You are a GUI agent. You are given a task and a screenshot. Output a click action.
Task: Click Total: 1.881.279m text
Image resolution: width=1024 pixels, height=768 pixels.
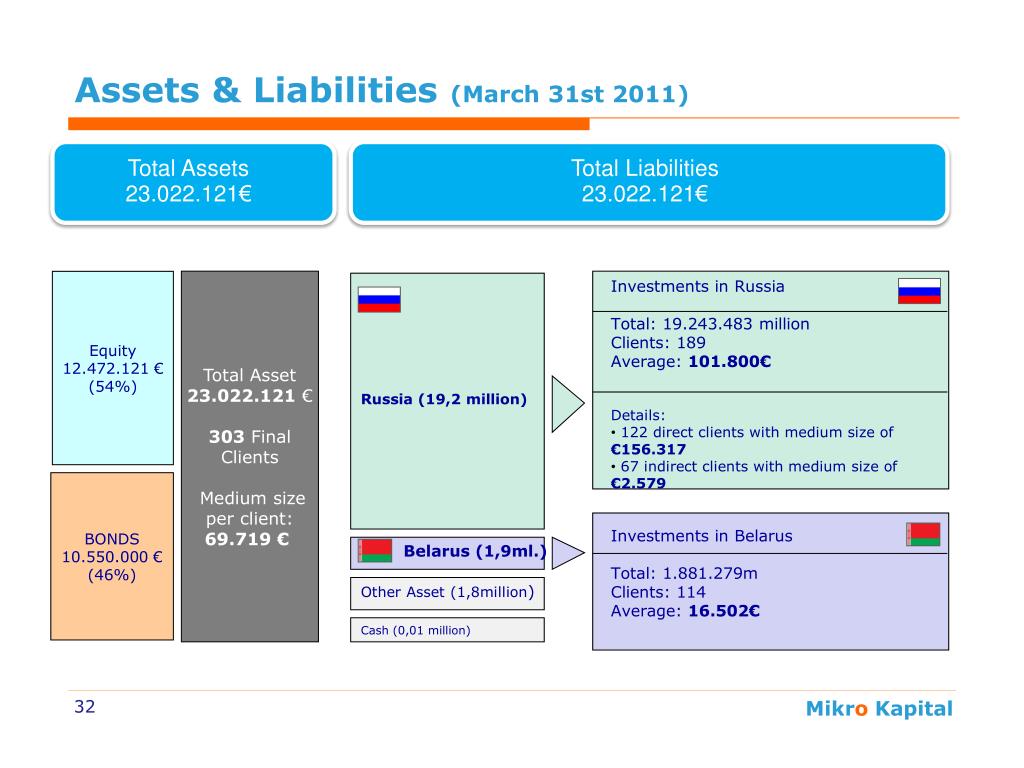(x=684, y=573)
